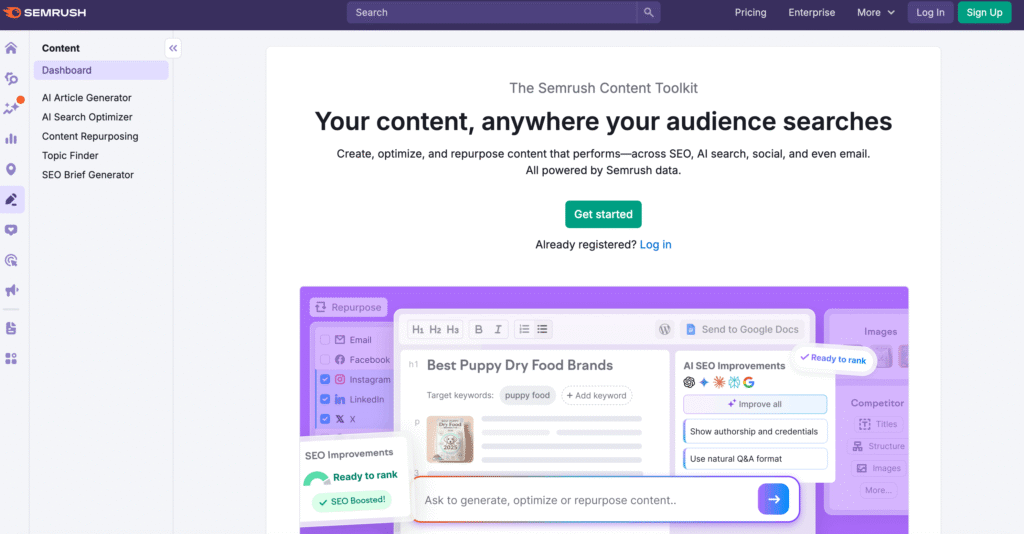Open the Local map pin icon

[11, 169]
